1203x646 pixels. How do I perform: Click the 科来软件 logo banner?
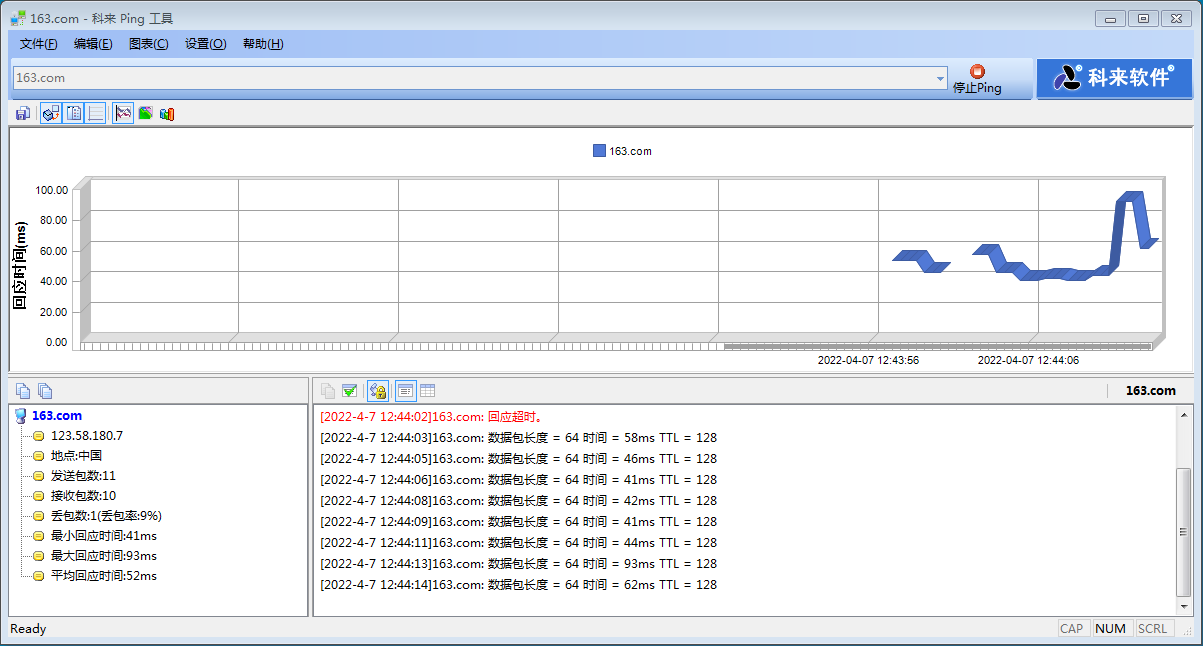(1113, 78)
